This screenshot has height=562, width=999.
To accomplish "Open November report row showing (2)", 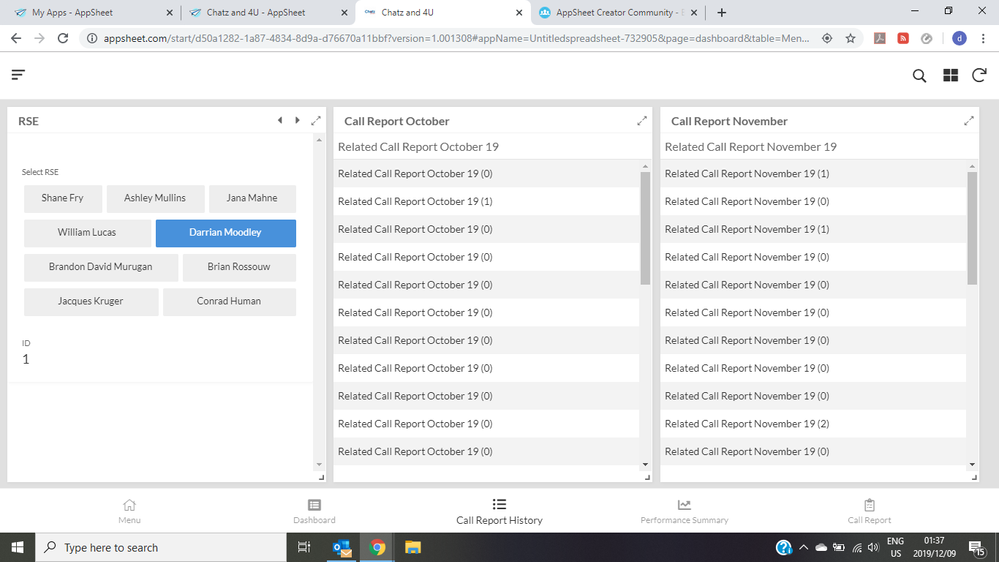I will pyautogui.click(x=813, y=424).
